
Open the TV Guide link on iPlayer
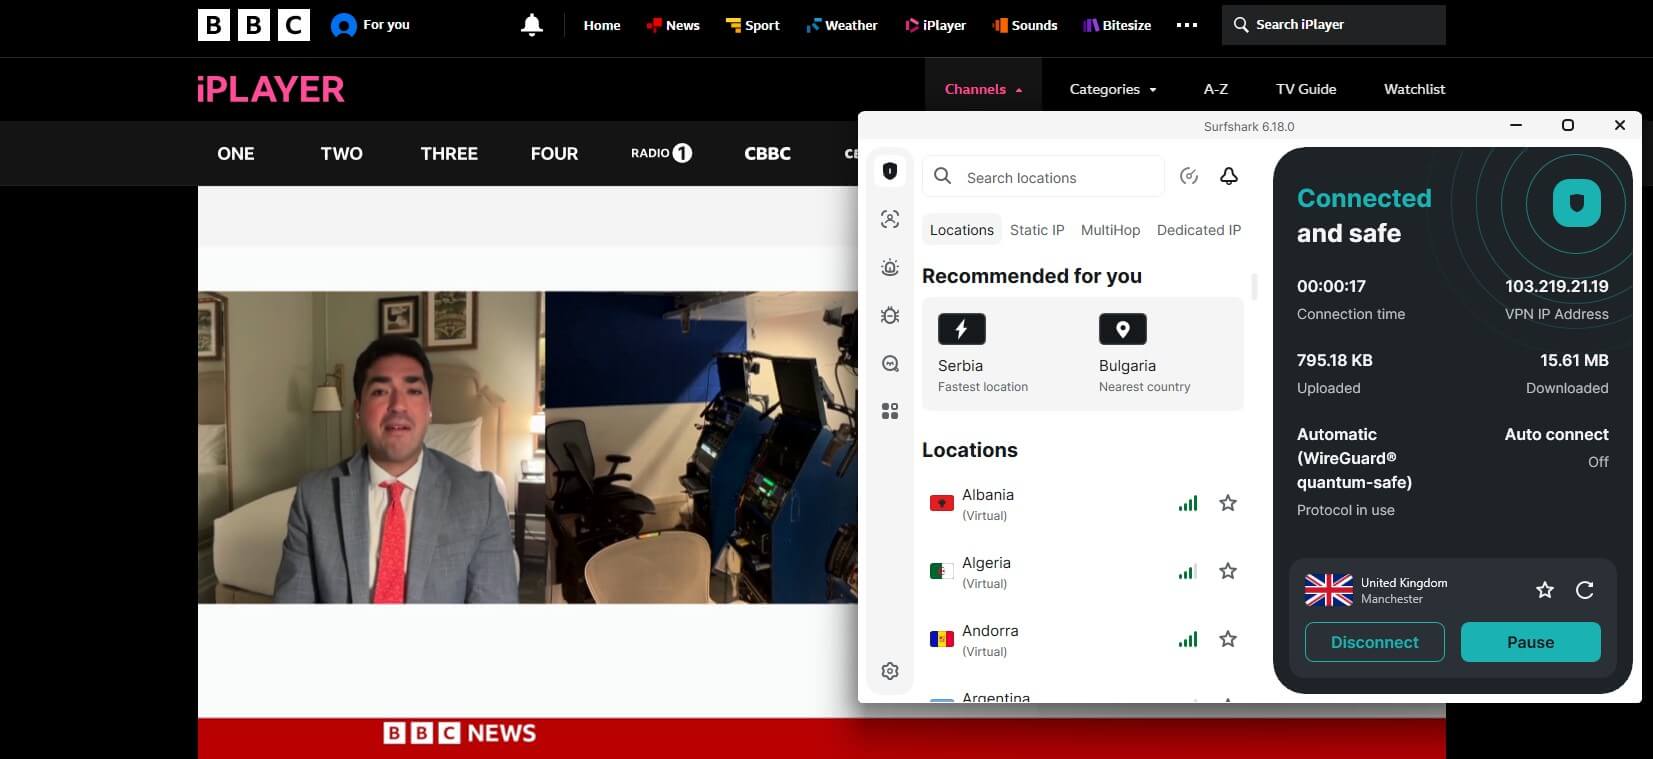1306,89
